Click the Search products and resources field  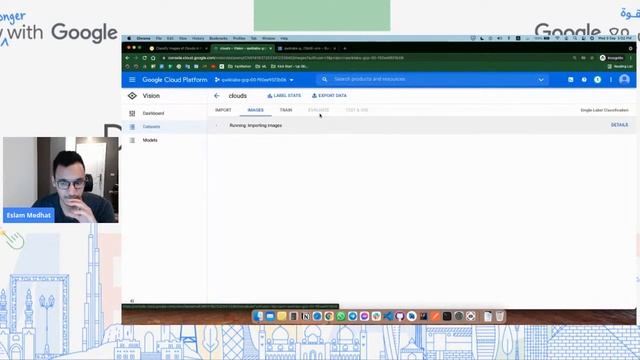(433, 79)
